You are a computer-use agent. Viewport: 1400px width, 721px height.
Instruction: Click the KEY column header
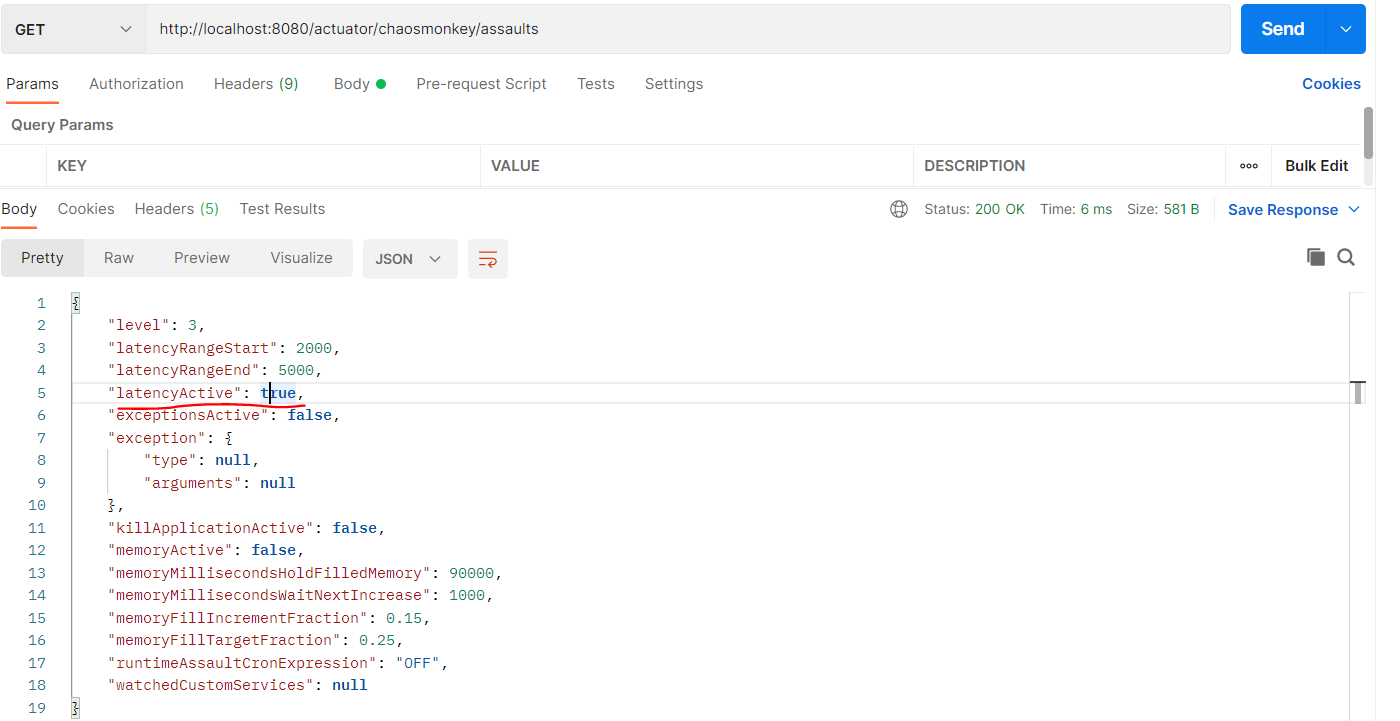coord(72,166)
